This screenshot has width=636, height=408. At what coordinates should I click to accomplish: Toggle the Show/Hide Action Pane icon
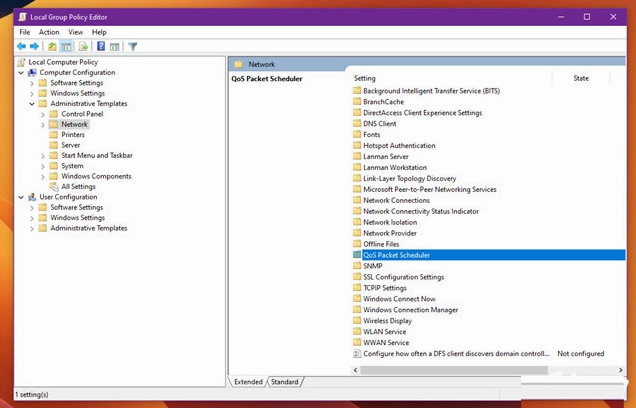[115, 47]
